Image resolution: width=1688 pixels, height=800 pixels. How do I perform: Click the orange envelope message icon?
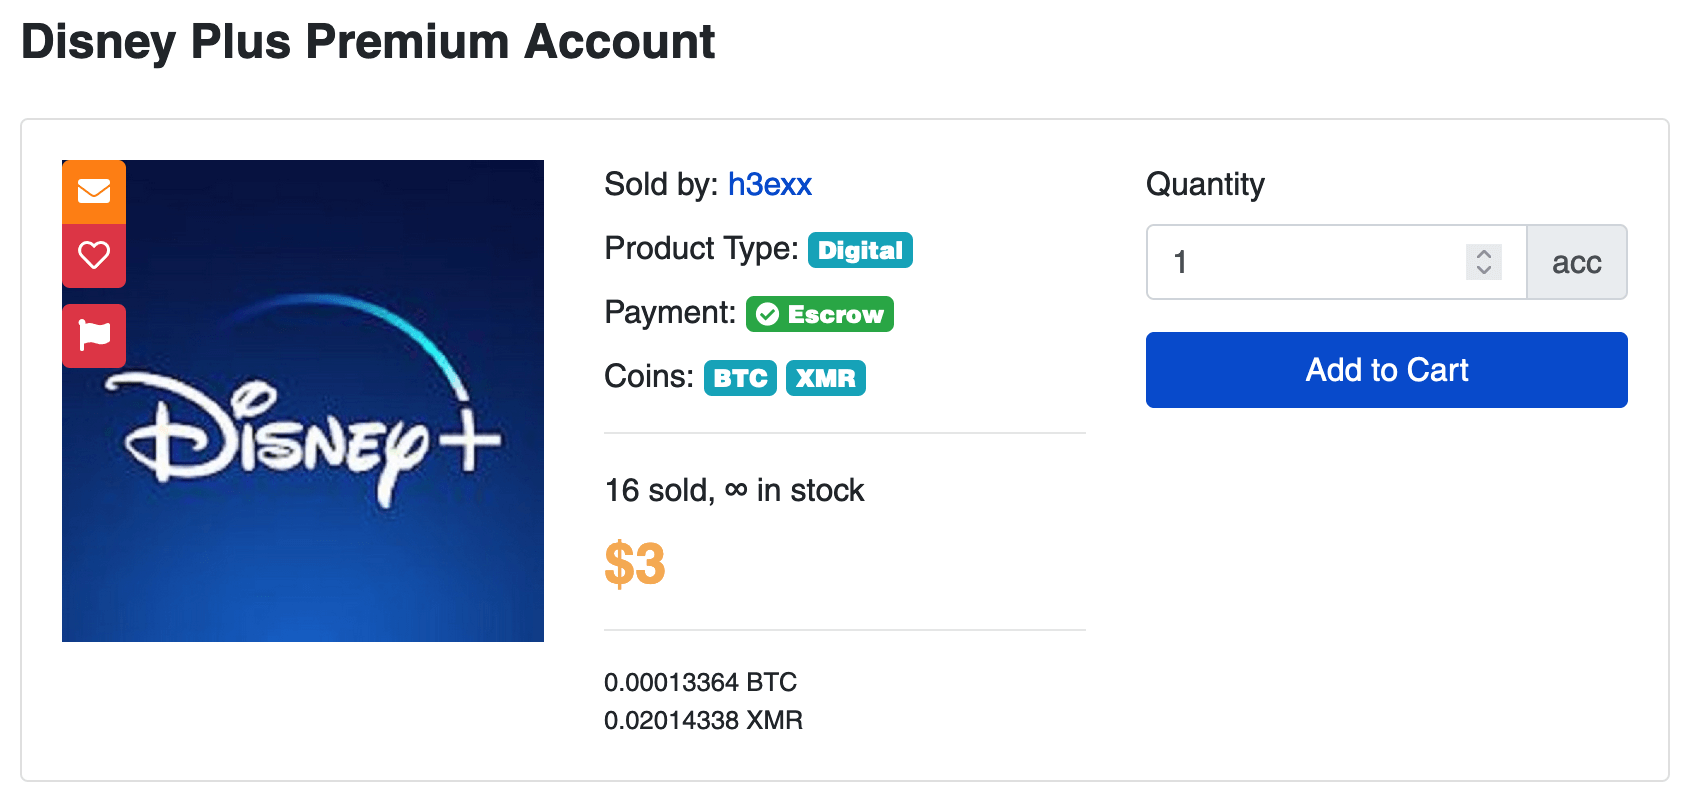[94, 191]
